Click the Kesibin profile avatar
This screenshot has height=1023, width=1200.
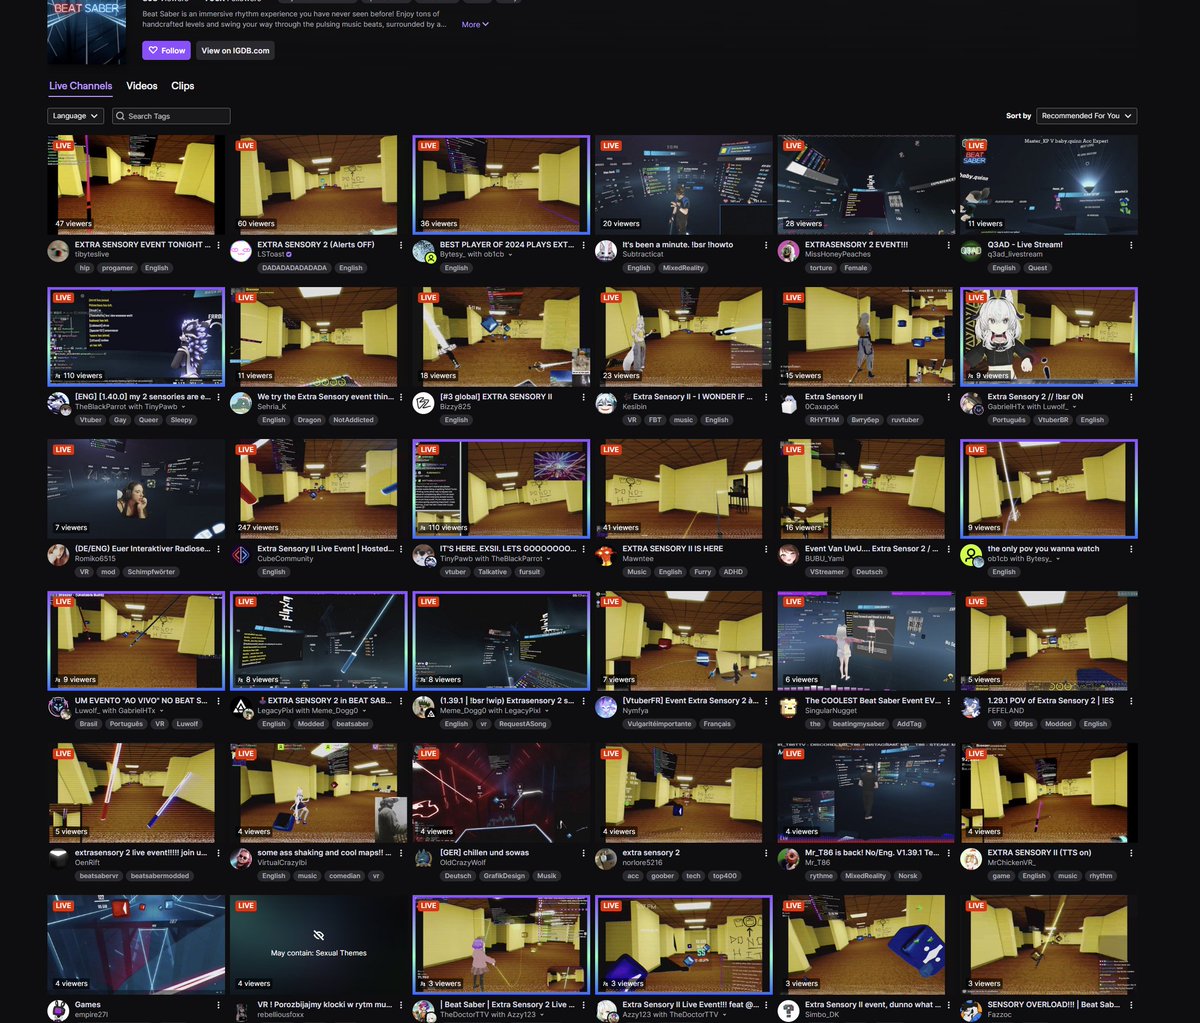(606, 403)
